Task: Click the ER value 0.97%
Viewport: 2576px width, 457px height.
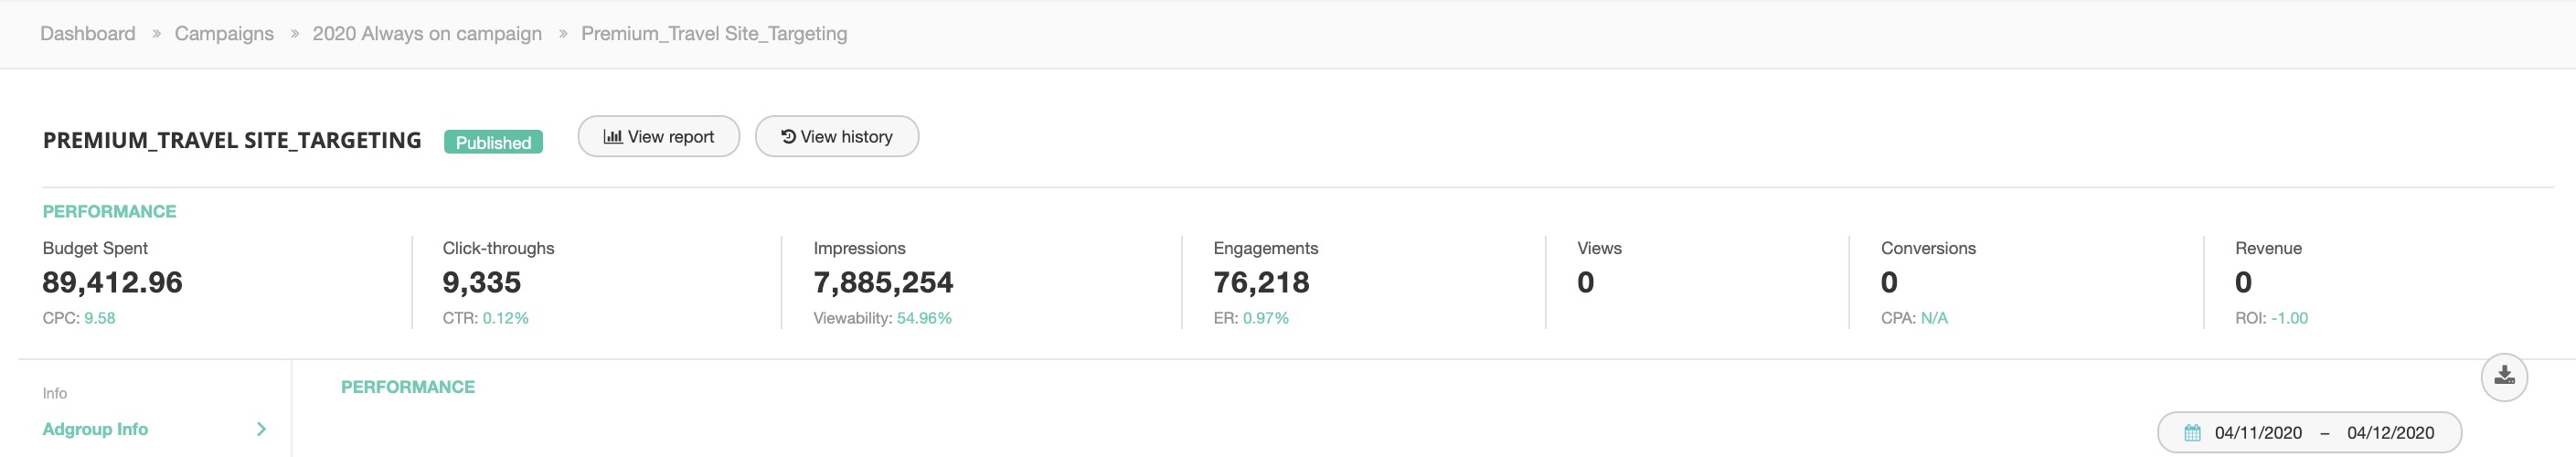Action: point(1265,318)
